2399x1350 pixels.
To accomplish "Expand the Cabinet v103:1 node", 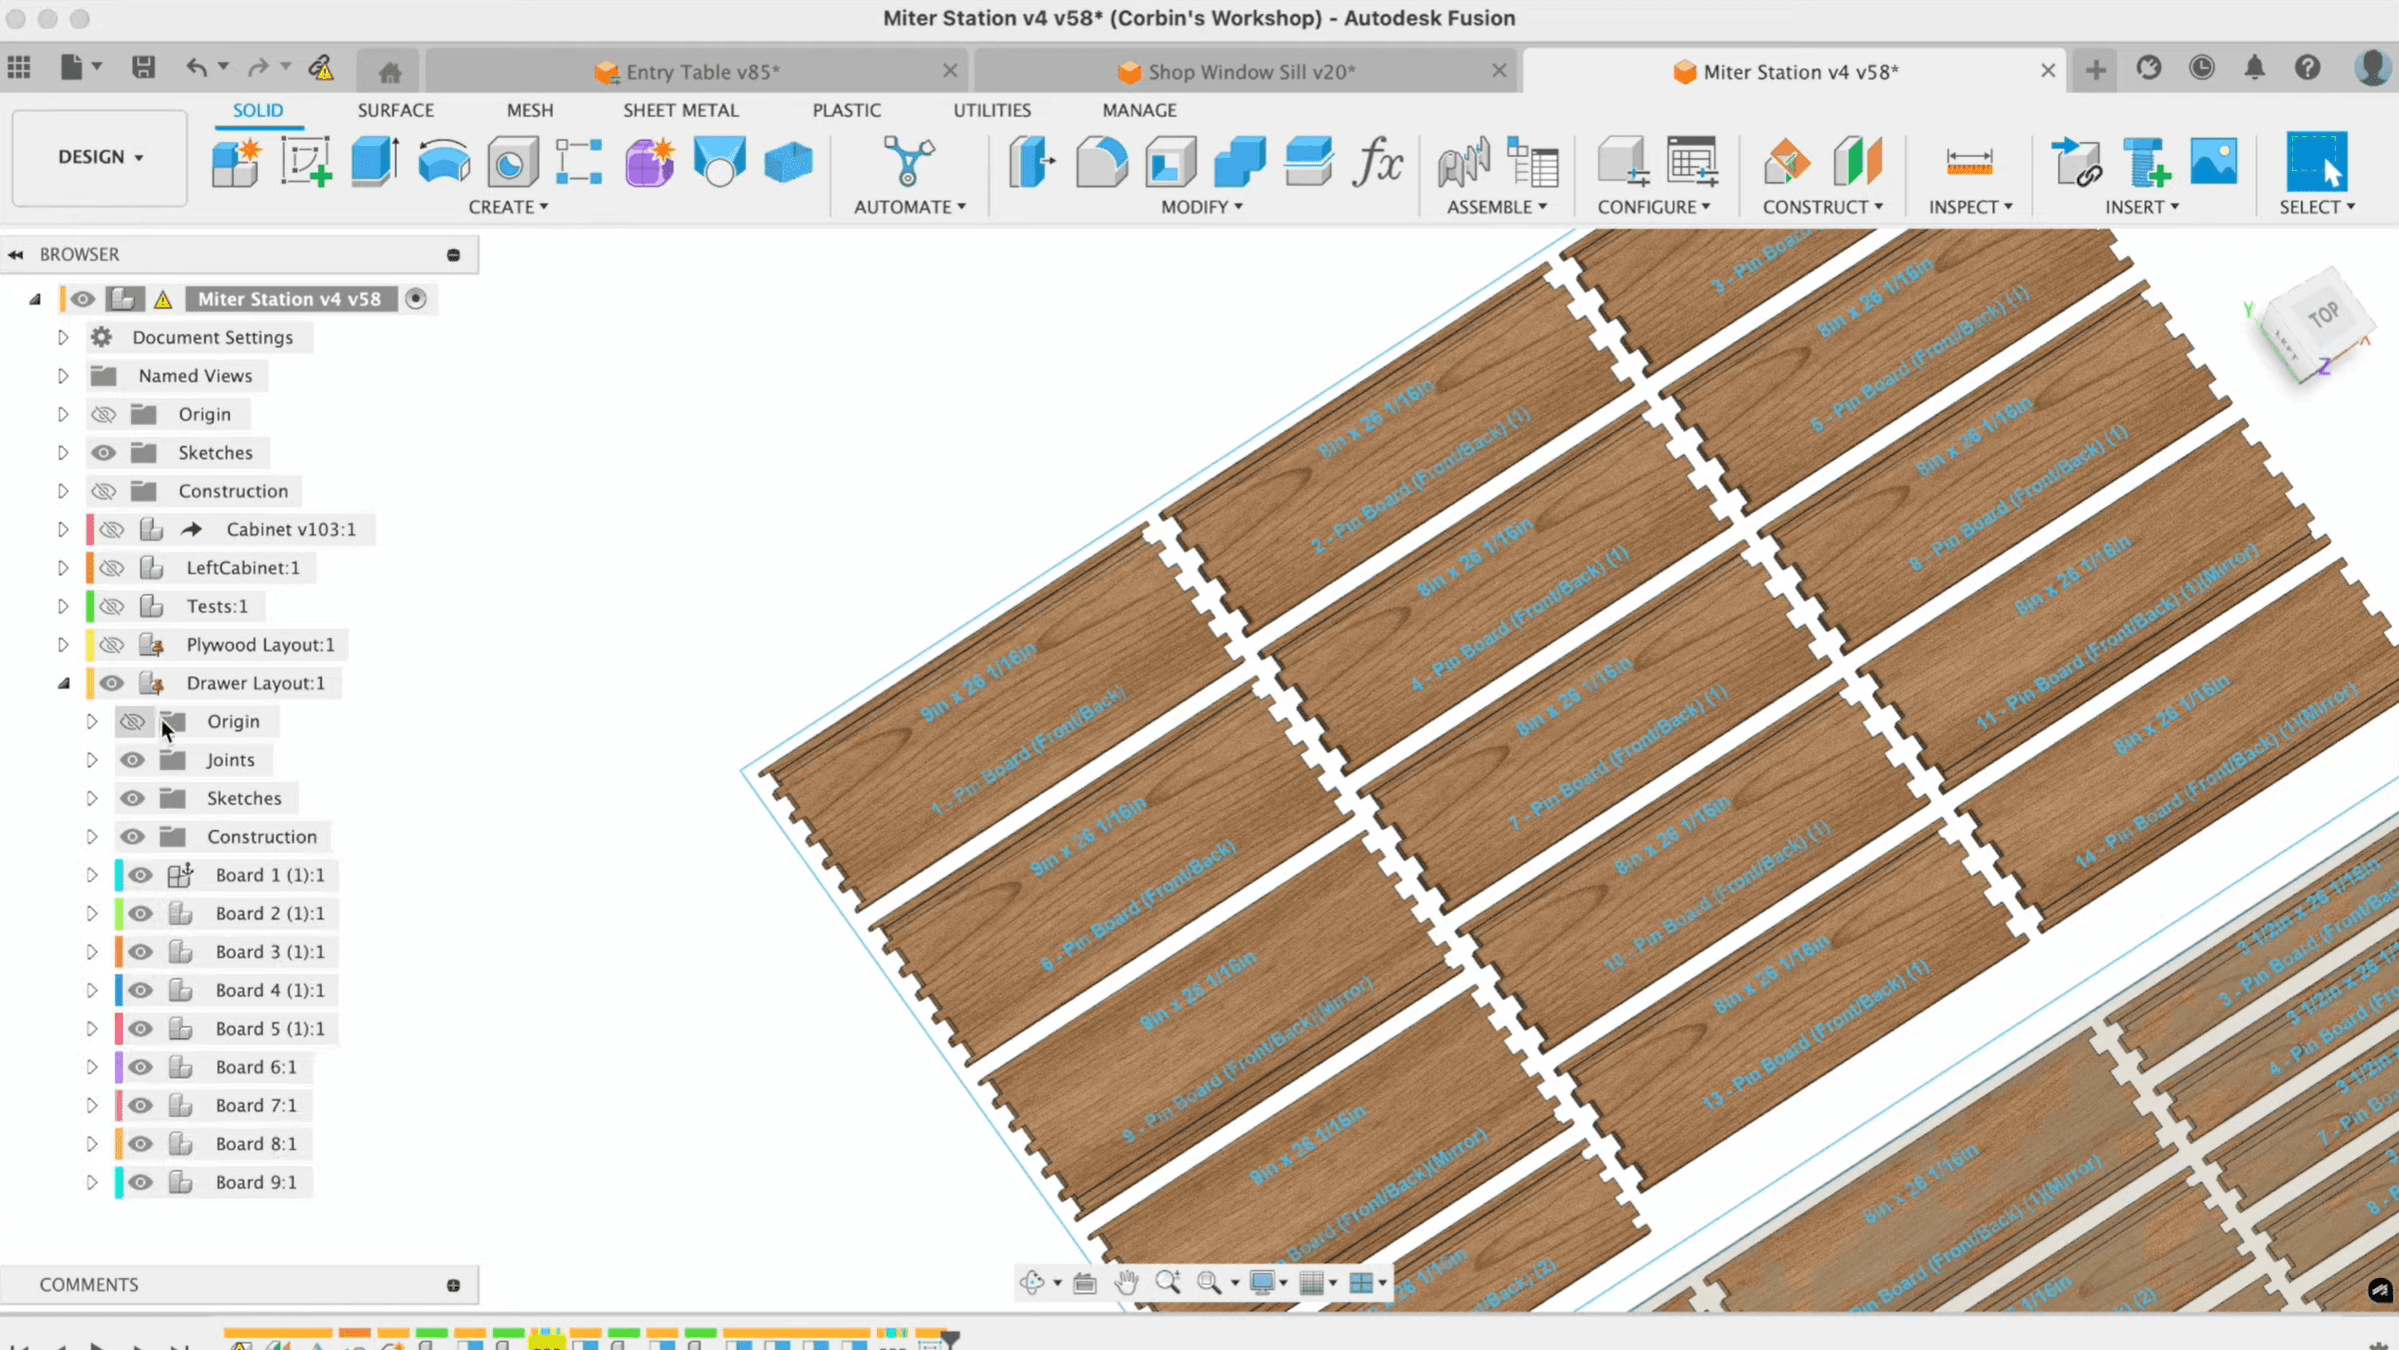I will click(x=63, y=529).
